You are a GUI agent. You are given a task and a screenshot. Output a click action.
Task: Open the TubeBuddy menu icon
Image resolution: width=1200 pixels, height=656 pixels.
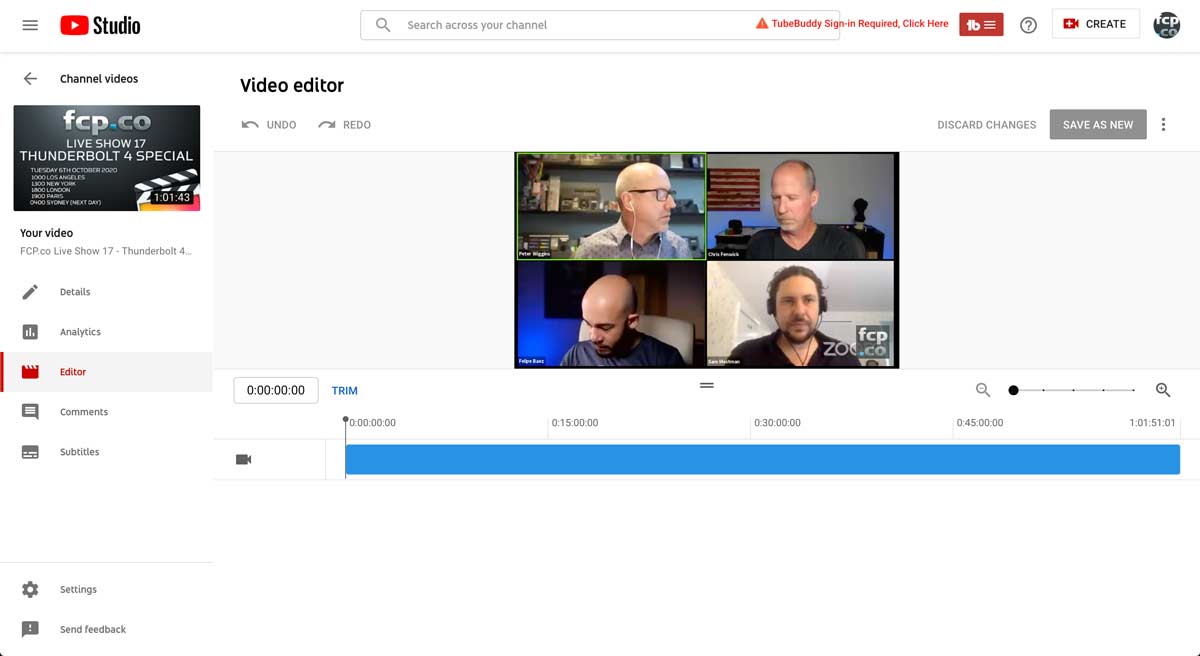[x=981, y=25]
